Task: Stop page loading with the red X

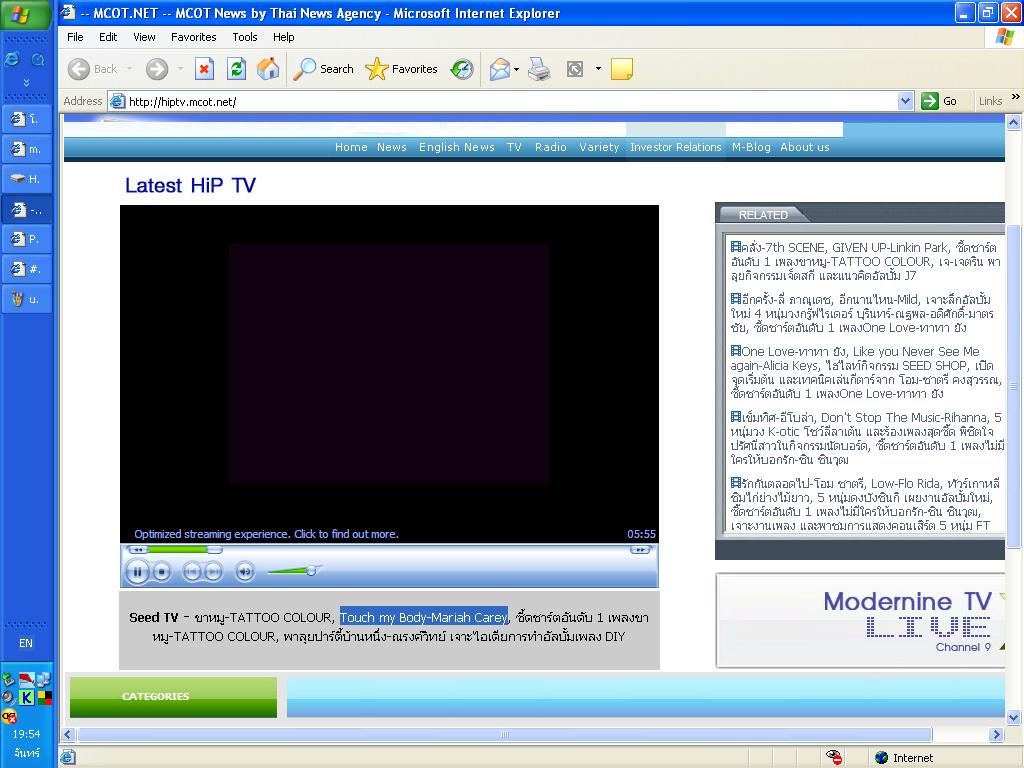Action: (204, 69)
